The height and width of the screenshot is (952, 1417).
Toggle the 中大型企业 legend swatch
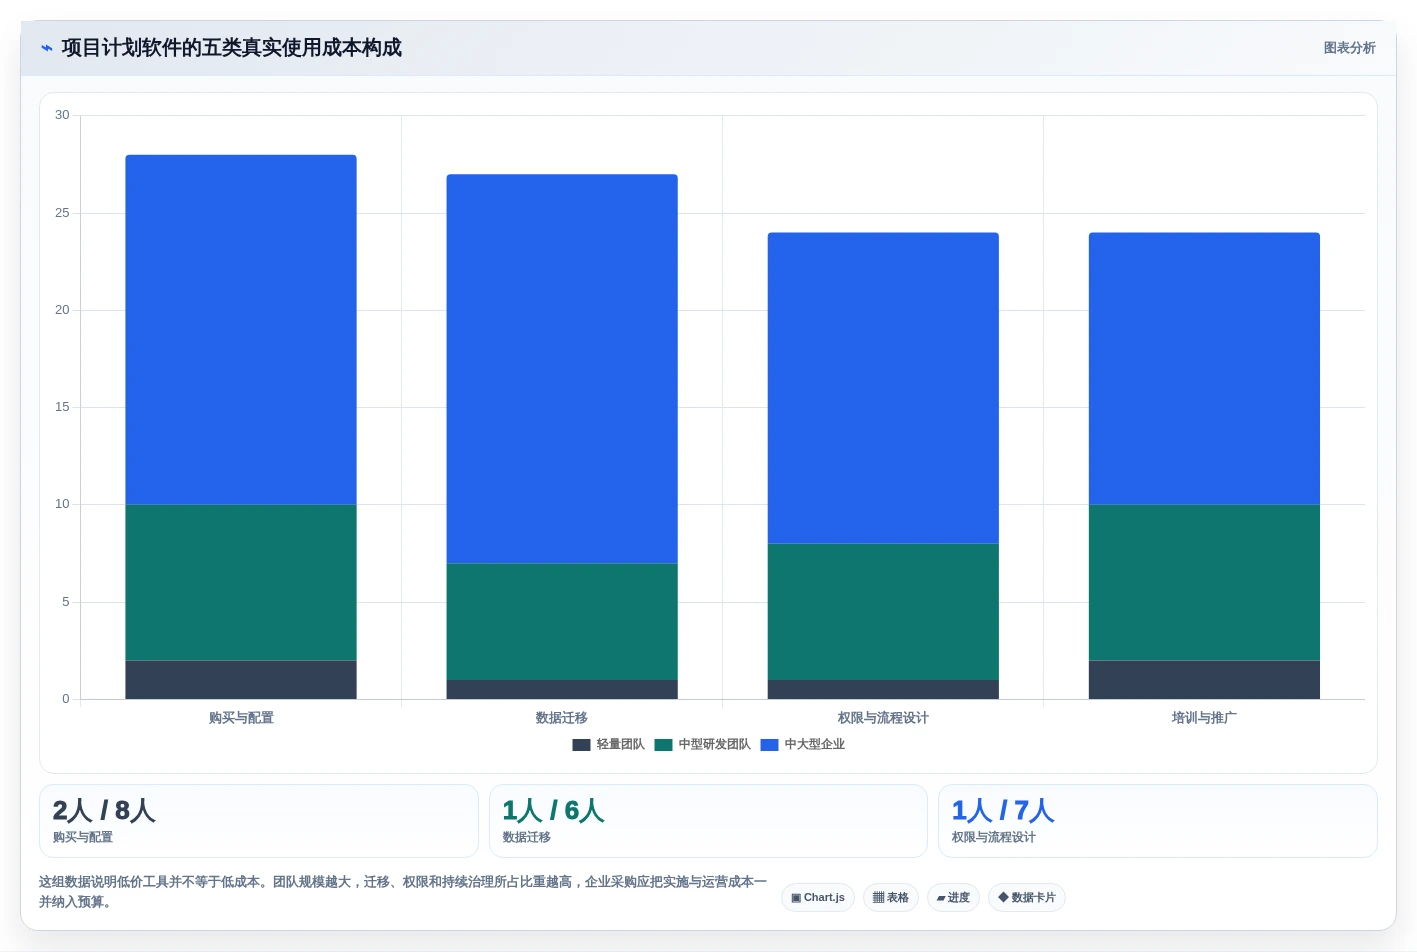click(769, 745)
